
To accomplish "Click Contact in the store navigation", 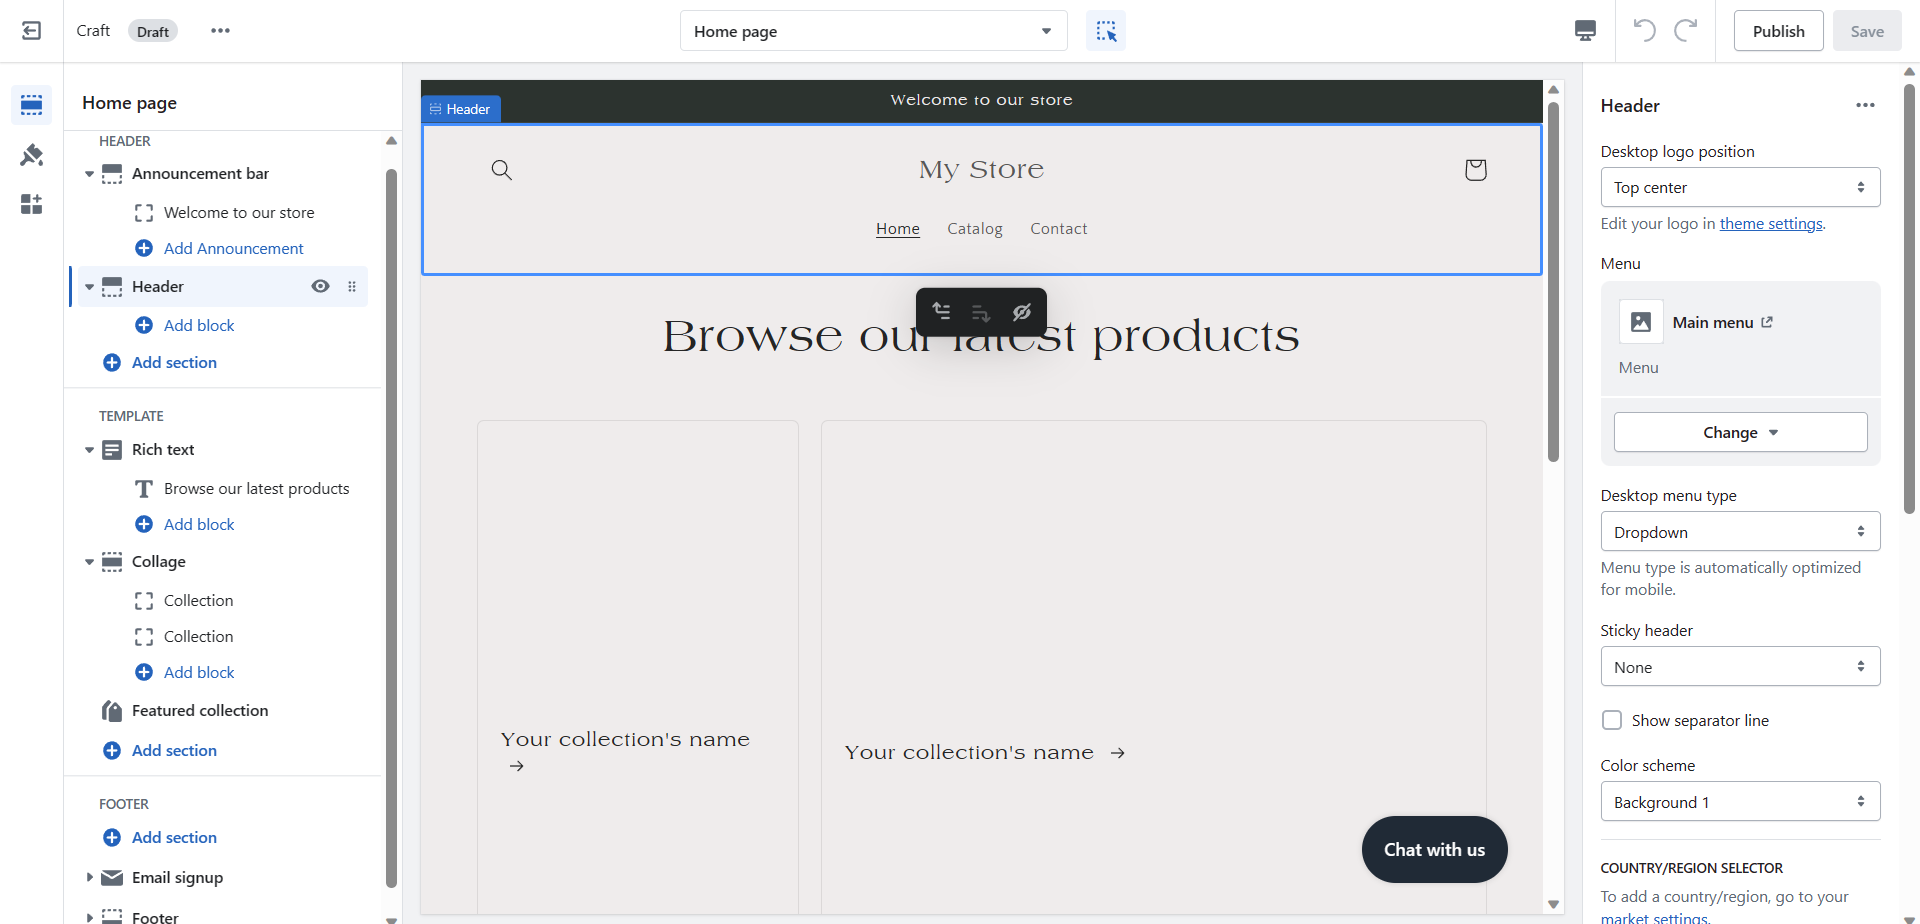I will click(x=1059, y=229).
